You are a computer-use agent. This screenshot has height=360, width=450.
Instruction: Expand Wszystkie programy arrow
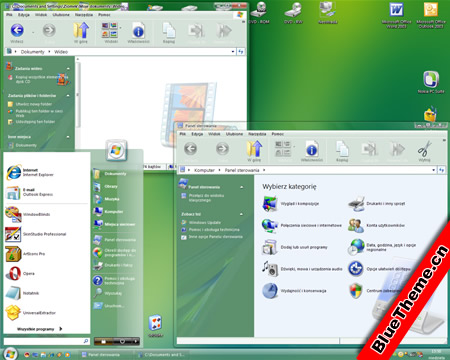coord(61,329)
